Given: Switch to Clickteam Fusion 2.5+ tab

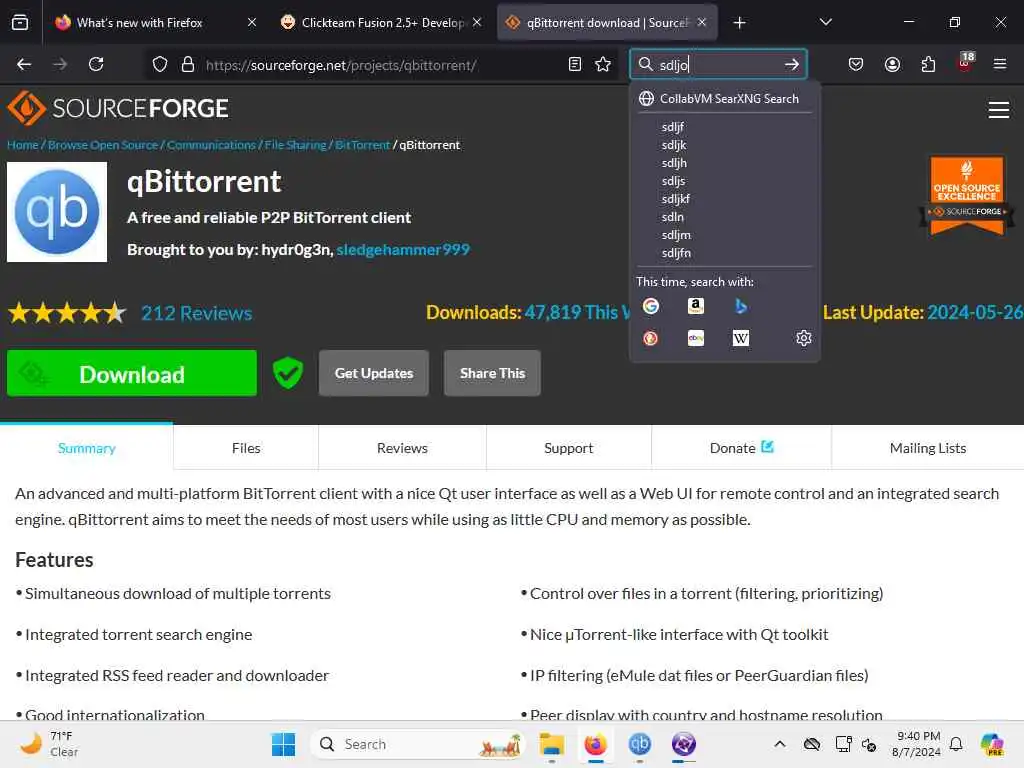Looking at the screenshot, I should (383, 22).
